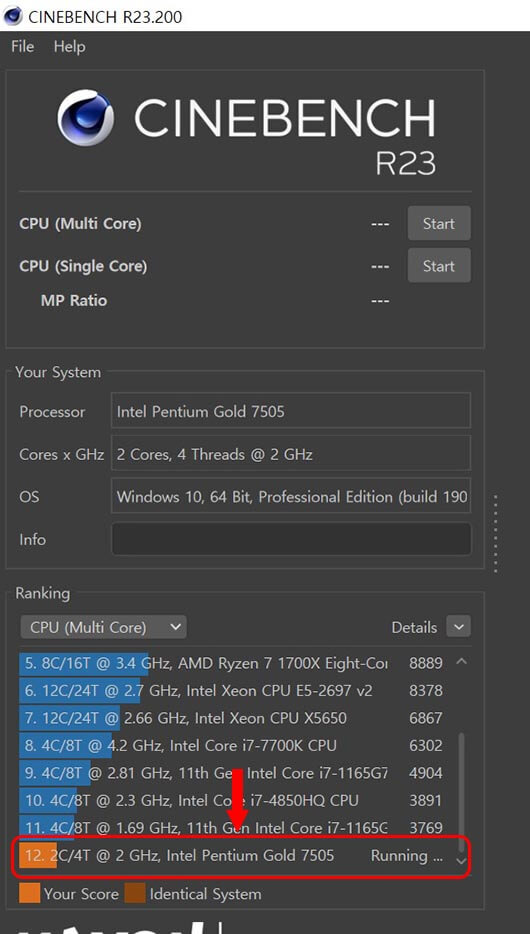Click the OS field showing Windows 10
This screenshot has width=530, height=934.
291,496
